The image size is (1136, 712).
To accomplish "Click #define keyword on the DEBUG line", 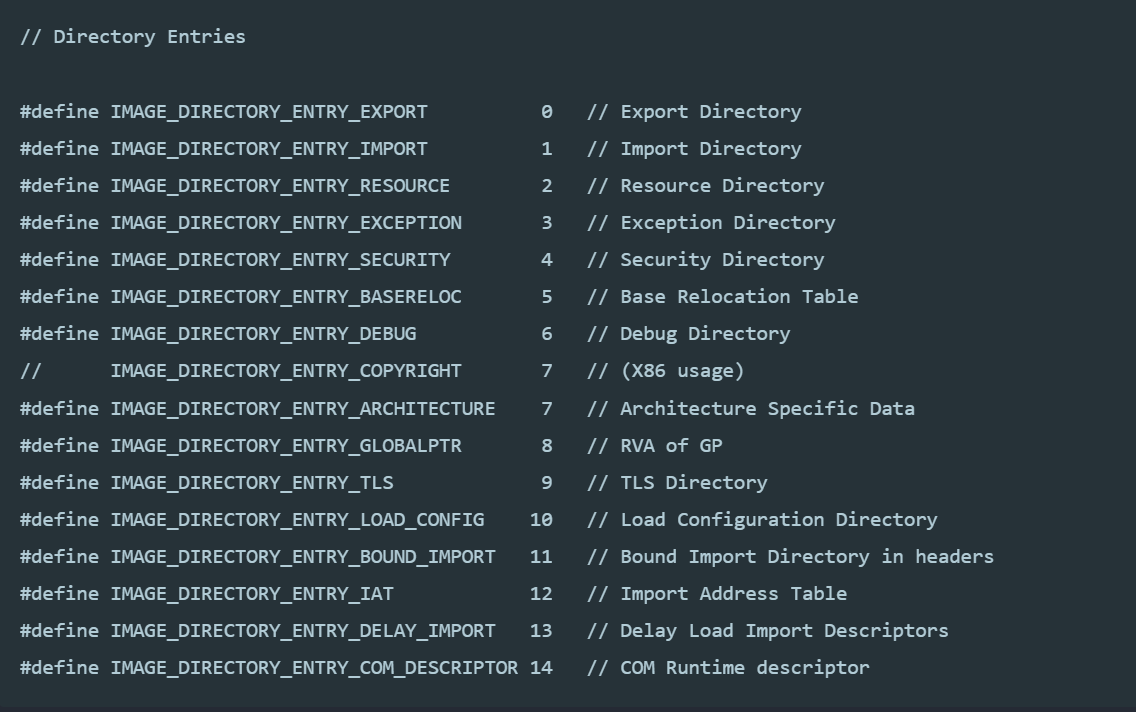I will click(x=59, y=334).
